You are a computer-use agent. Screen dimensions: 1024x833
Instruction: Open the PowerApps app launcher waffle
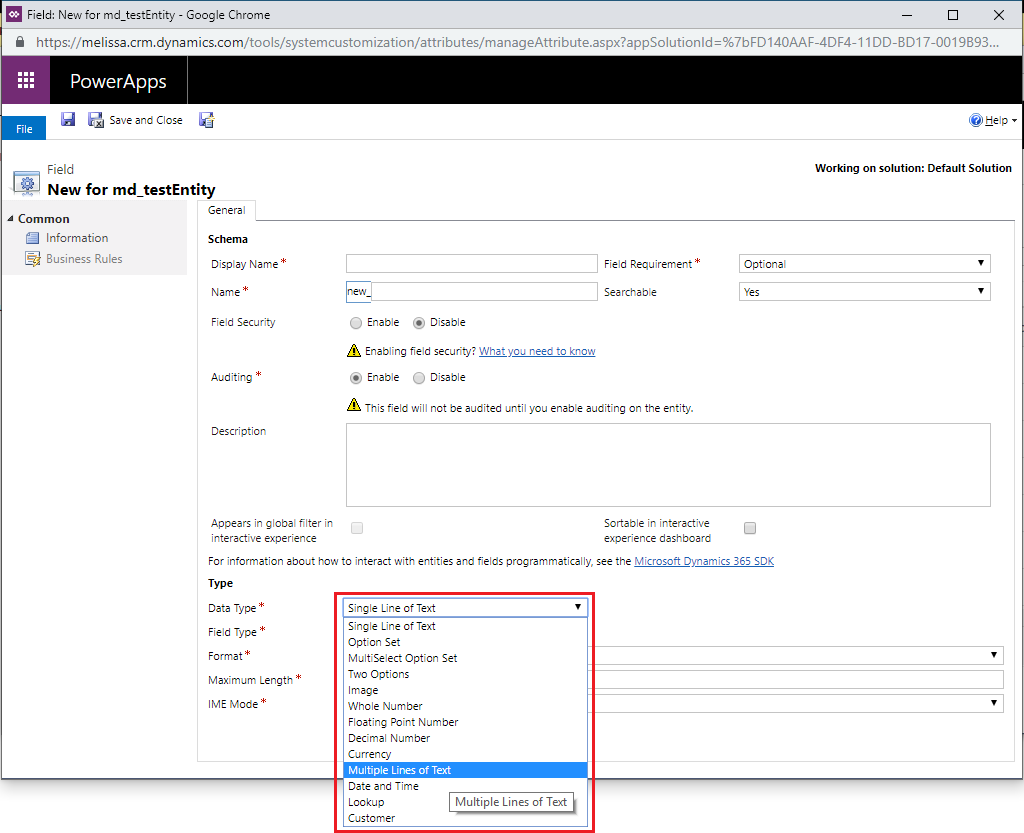25,80
